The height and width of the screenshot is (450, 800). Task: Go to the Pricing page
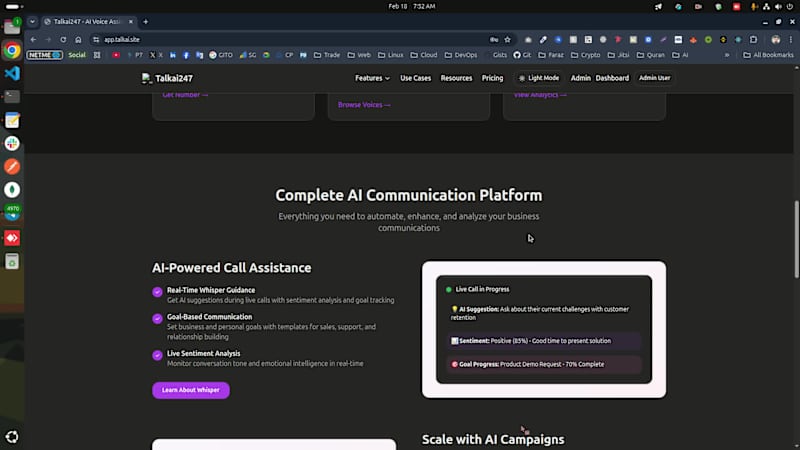492,78
